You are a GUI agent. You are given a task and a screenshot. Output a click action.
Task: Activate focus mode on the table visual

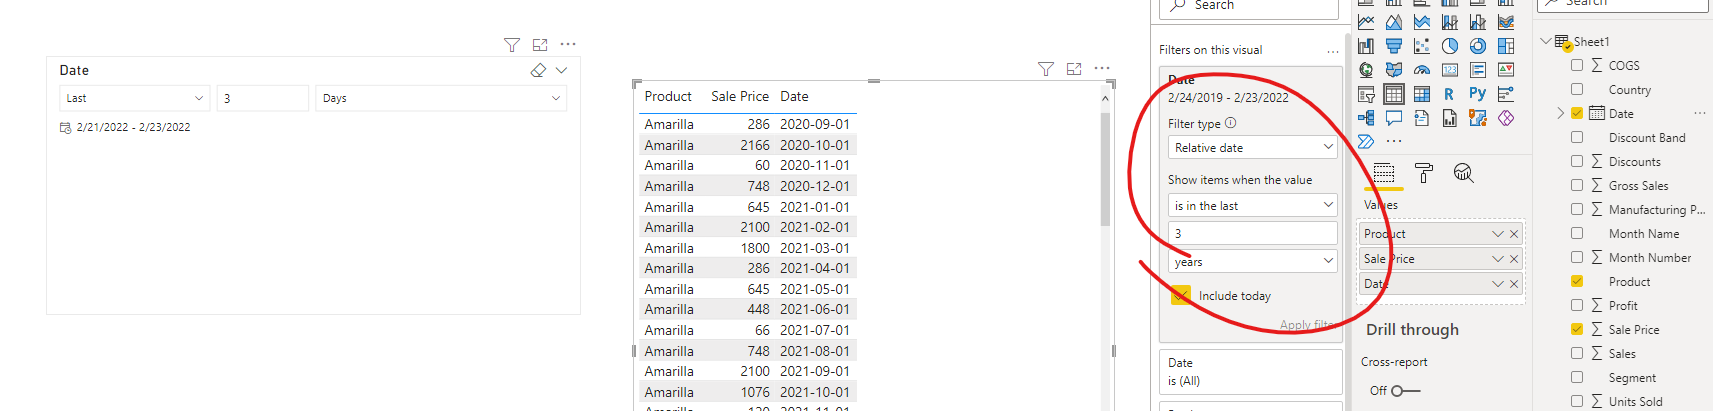click(x=1074, y=69)
